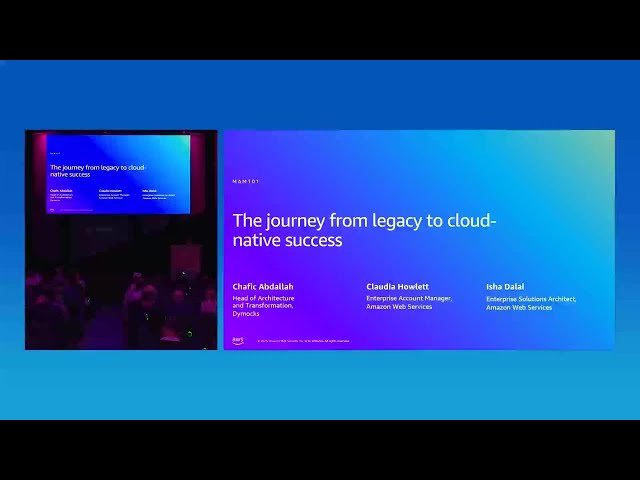Click the MAM101 session code label
640x480 pixels.
(x=246, y=182)
